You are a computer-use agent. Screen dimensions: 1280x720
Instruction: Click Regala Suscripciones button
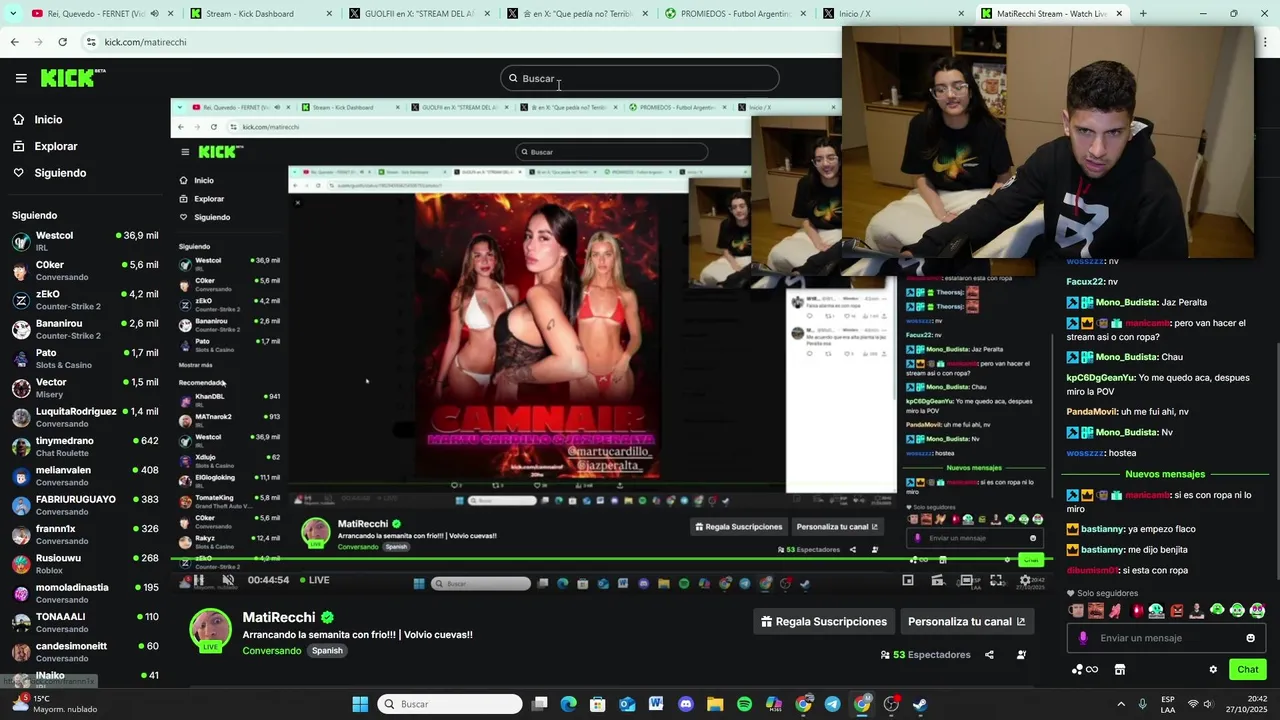pyautogui.click(x=824, y=622)
